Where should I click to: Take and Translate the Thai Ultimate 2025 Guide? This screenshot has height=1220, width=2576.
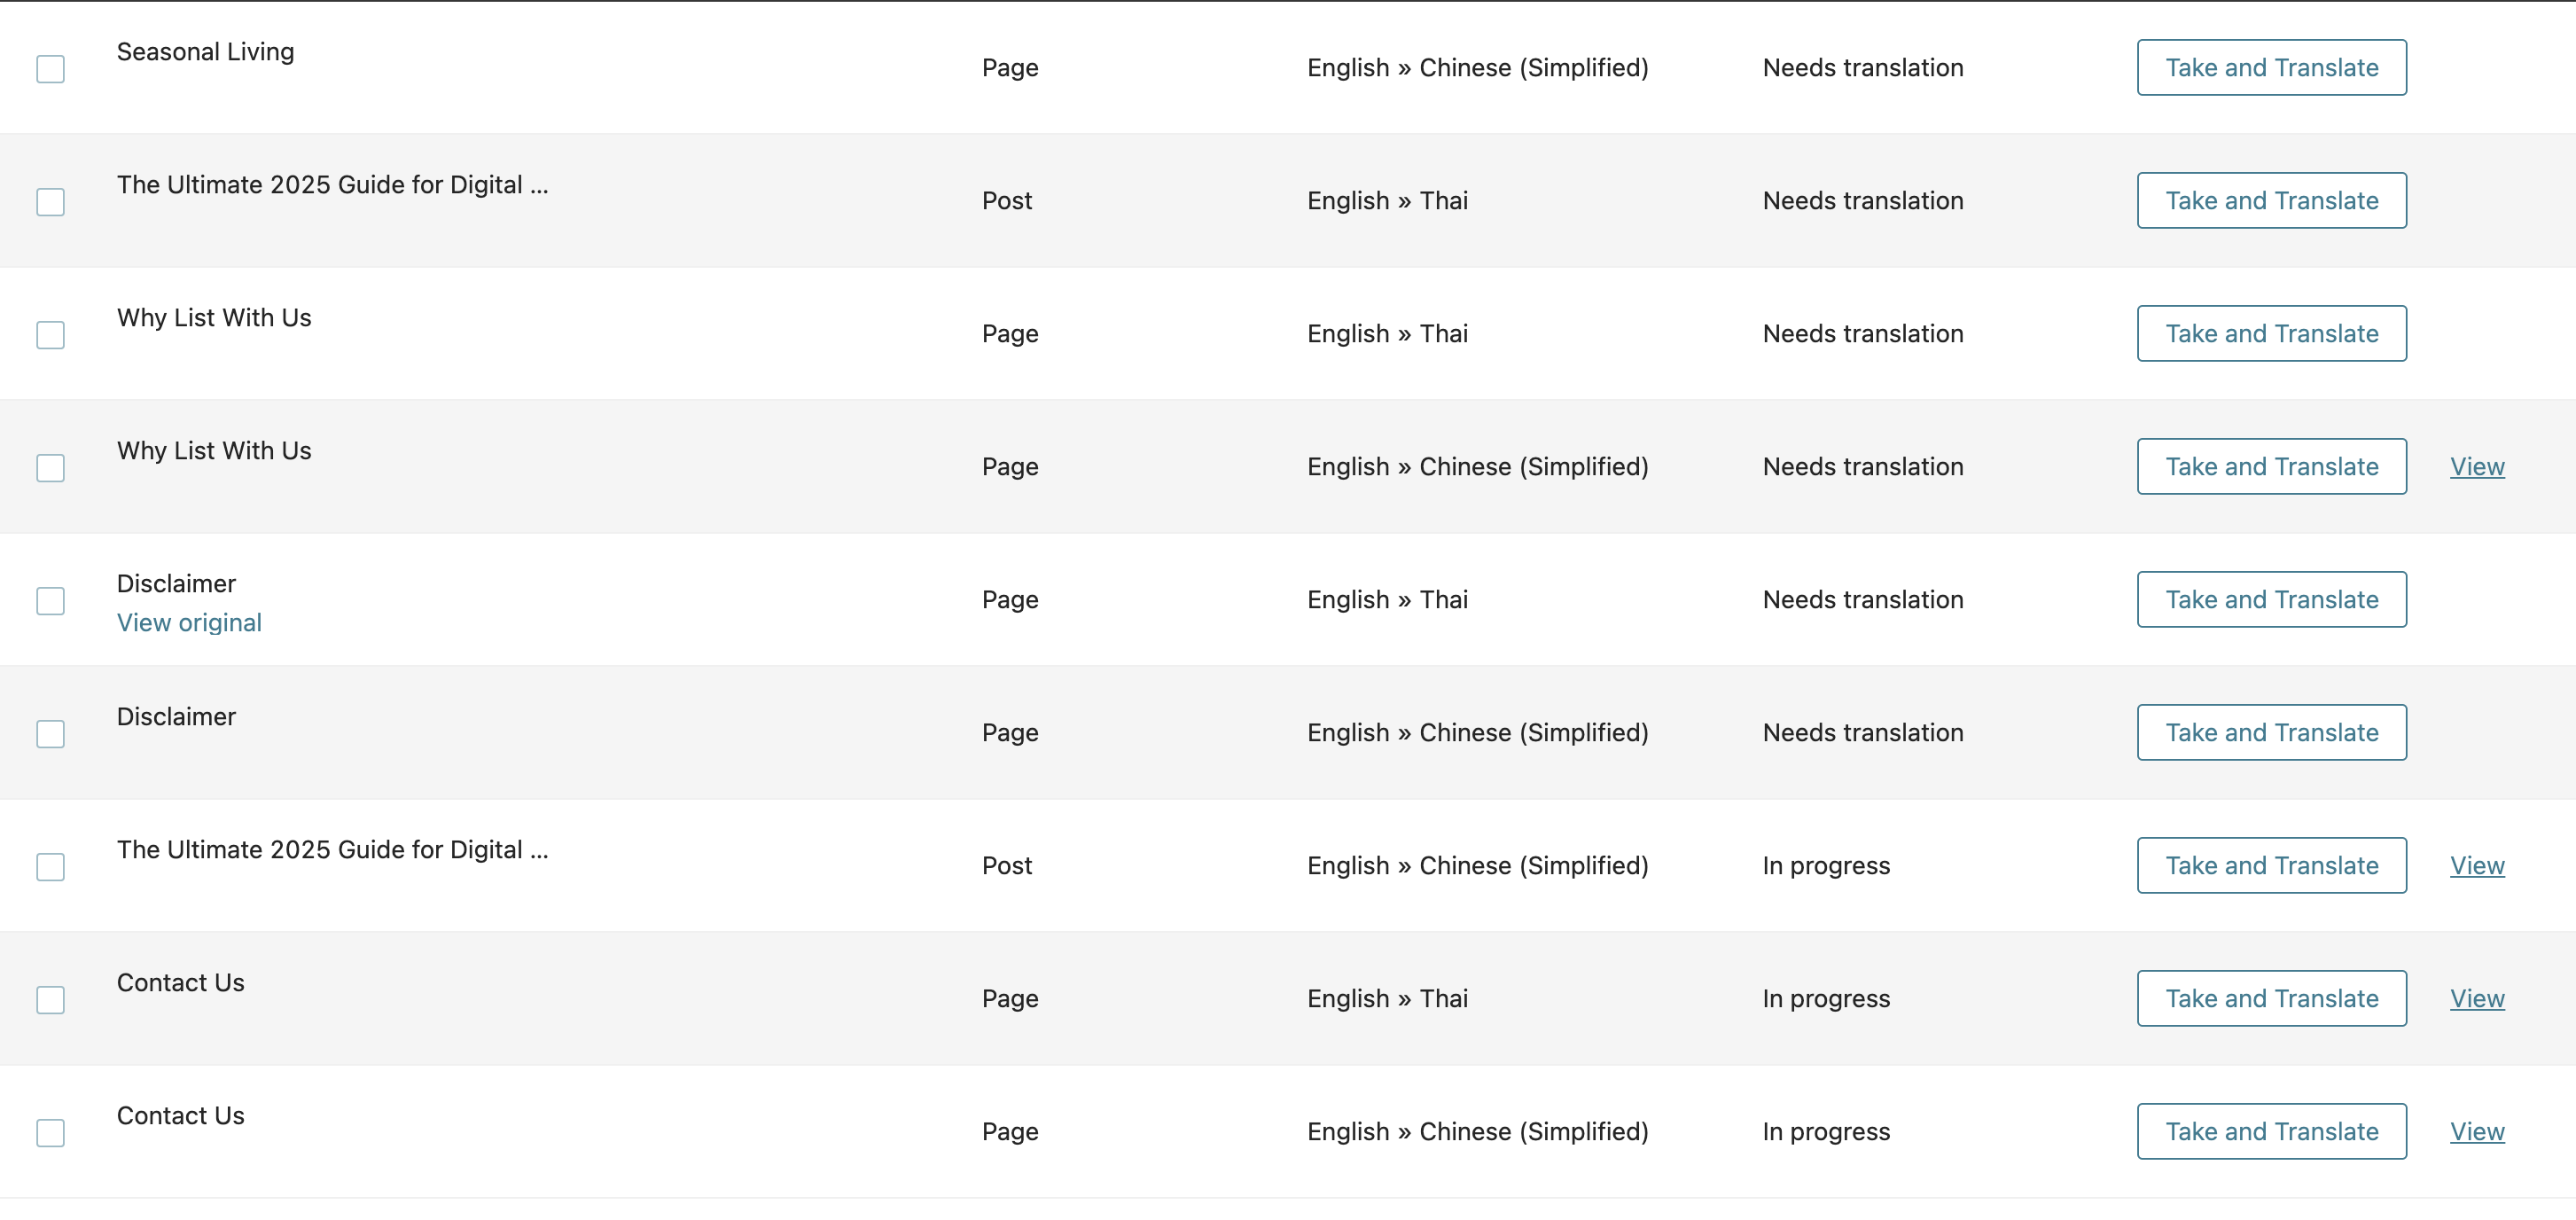tap(2272, 200)
